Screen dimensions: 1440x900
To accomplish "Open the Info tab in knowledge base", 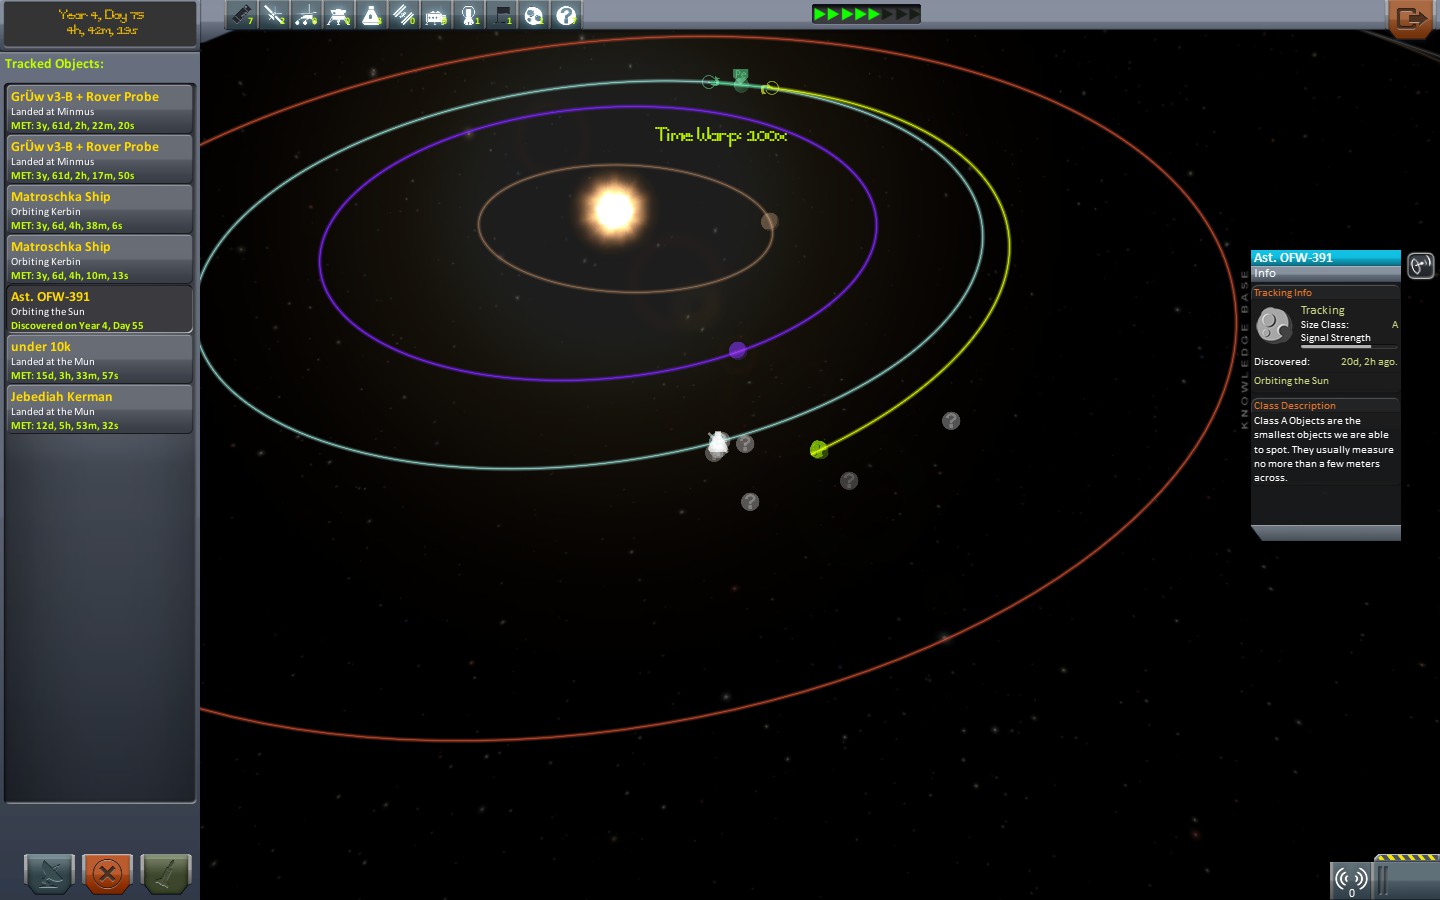I will click(x=1325, y=273).
